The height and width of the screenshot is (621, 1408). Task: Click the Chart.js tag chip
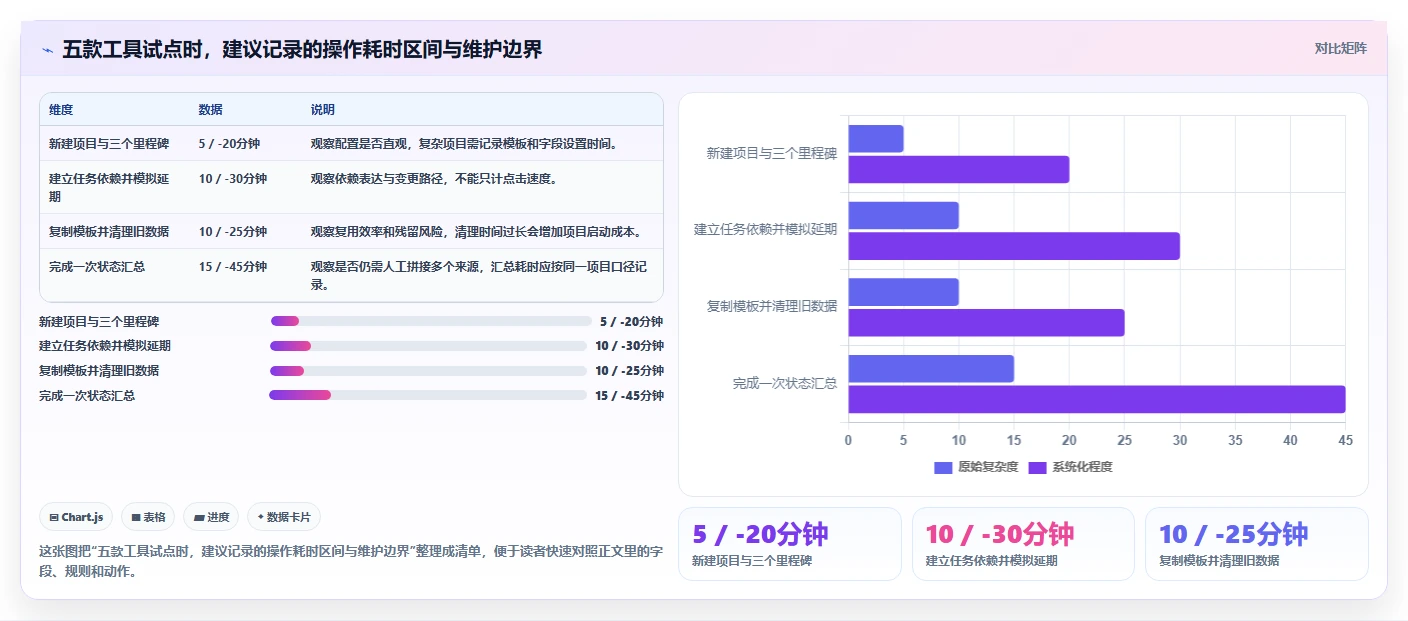tap(77, 517)
